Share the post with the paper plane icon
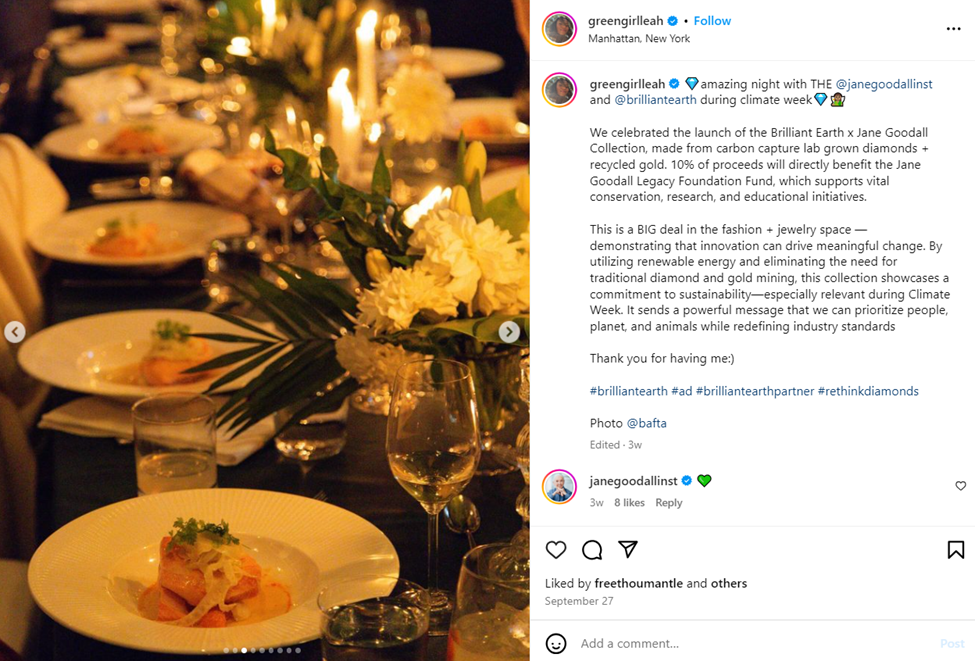The image size is (975, 661). click(628, 549)
